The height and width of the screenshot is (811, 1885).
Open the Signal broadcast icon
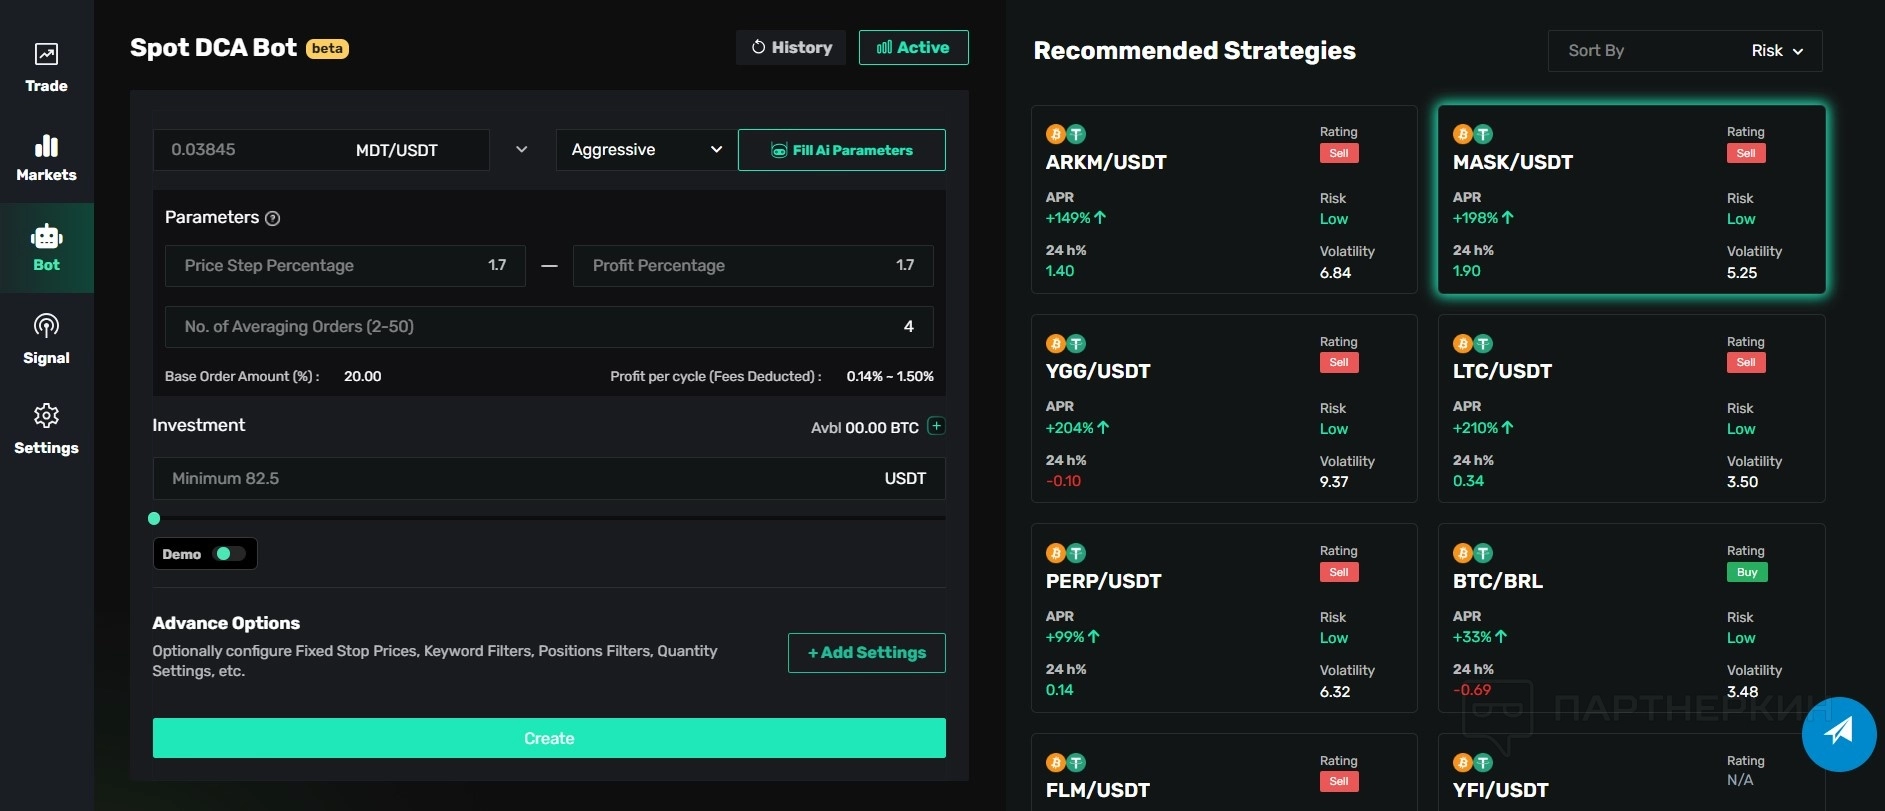(x=46, y=326)
